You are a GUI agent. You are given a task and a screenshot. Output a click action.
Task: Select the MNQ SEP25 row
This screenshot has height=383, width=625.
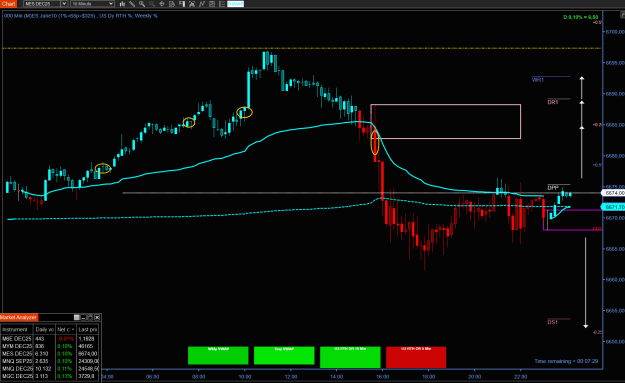point(50,361)
